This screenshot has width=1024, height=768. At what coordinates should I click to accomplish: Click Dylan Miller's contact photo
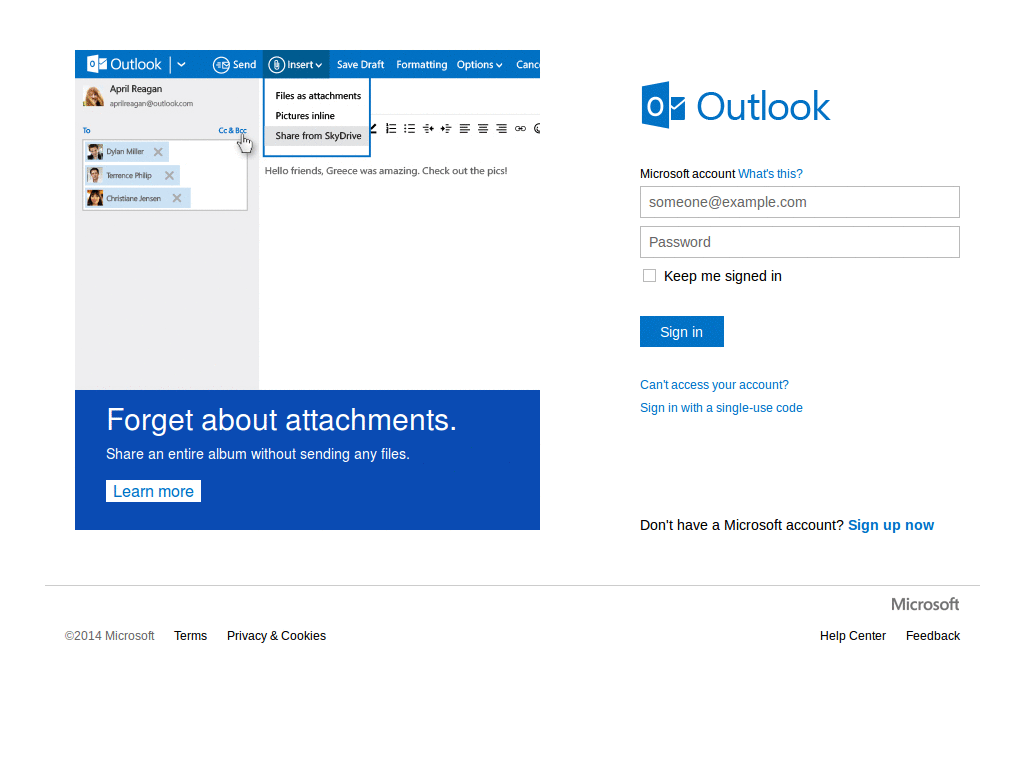(x=95, y=152)
